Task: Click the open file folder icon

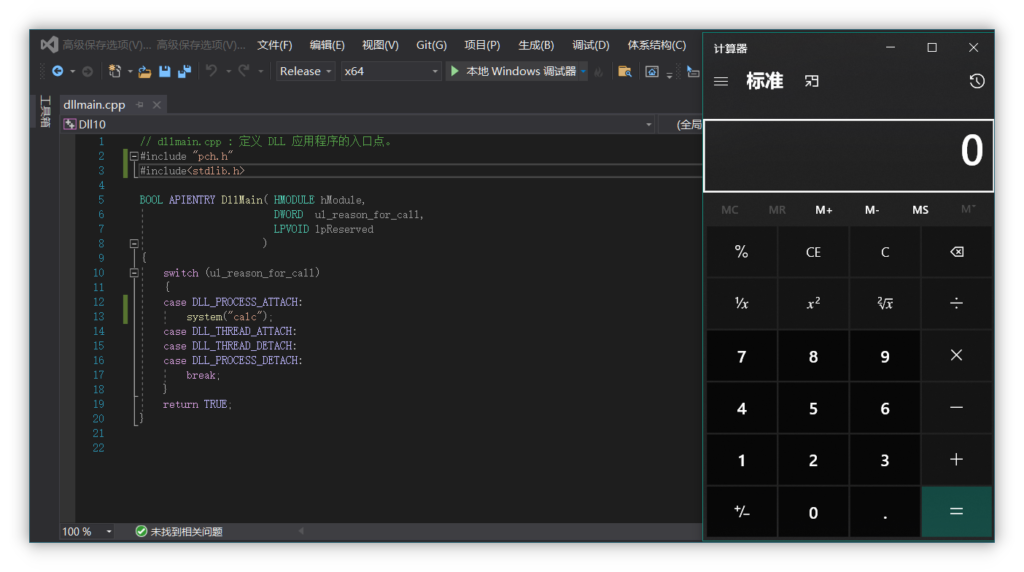Action: [145, 71]
